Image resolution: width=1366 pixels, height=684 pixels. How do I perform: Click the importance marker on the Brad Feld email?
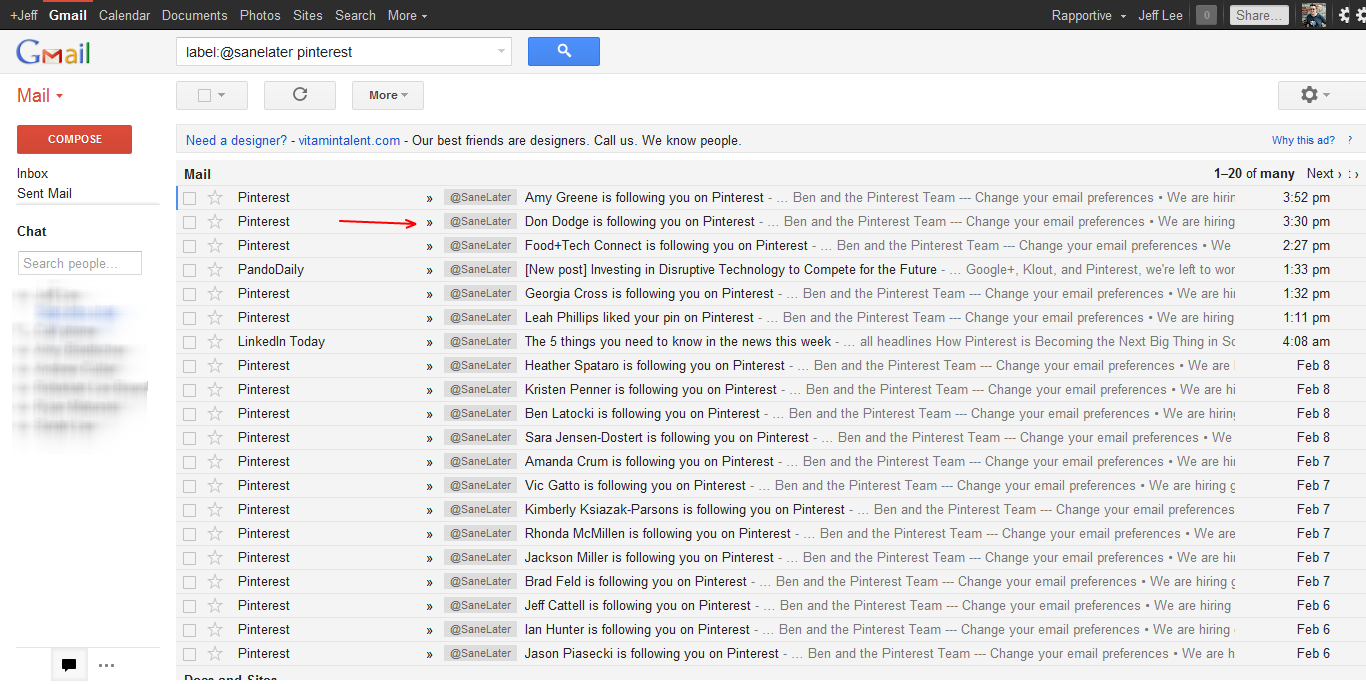point(430,582)
